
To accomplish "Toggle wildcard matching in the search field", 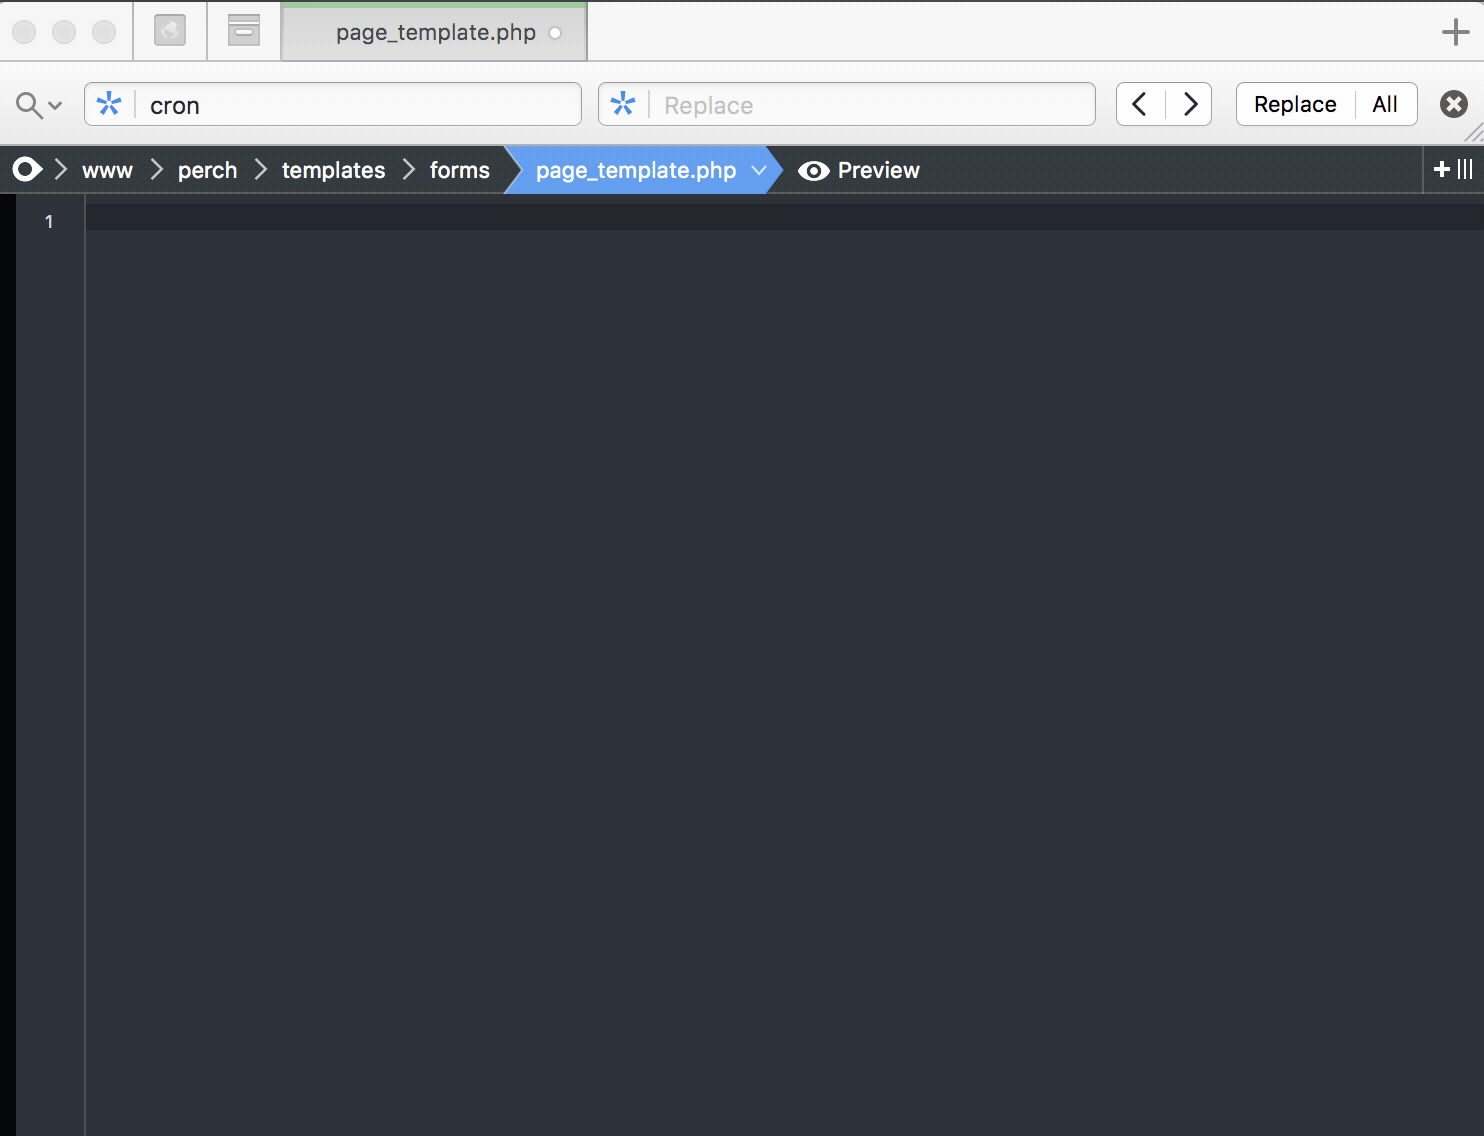I will 109,104.
